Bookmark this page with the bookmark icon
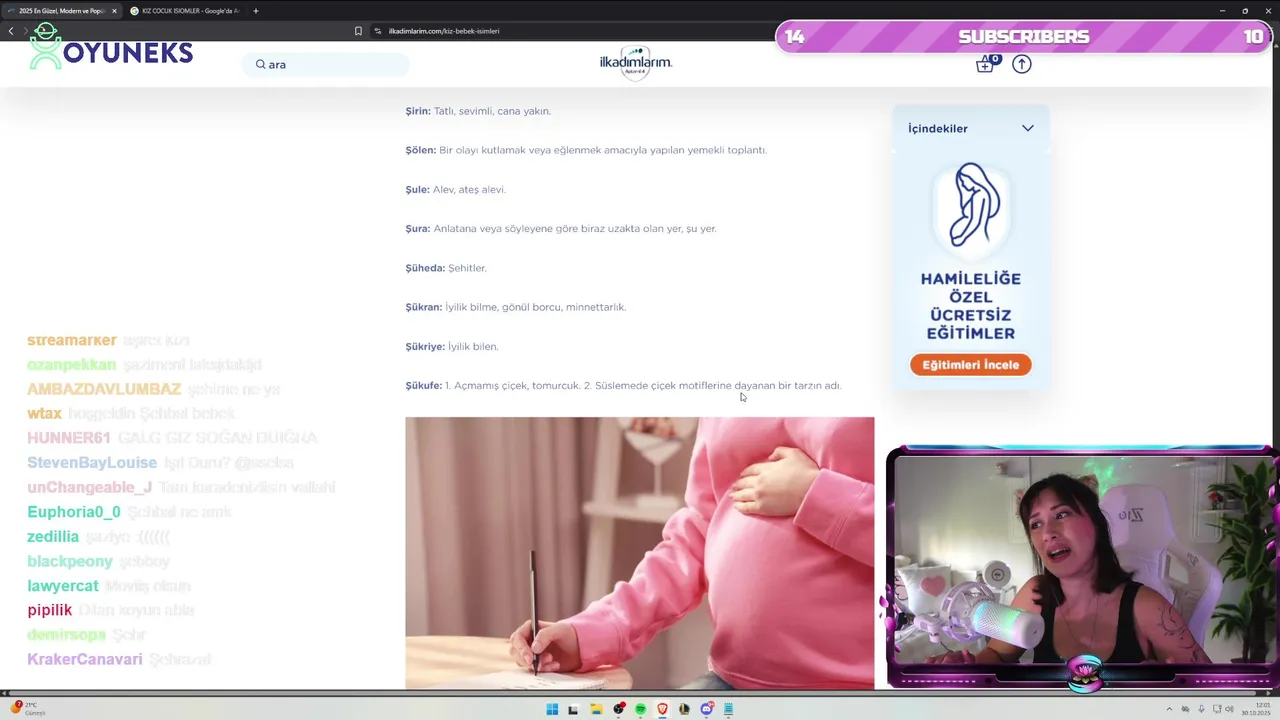The width and height of the screenshot is (1280, 720). [358, 31]
